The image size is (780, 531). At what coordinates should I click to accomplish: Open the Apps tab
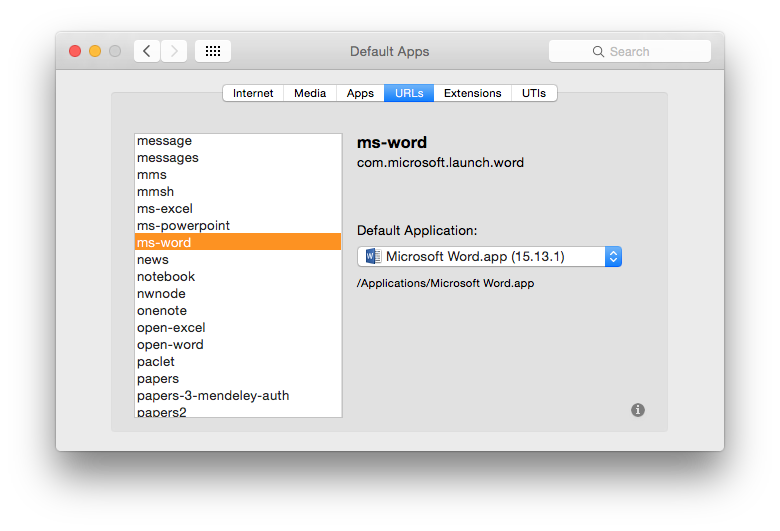pyautogui.click(x=360, y=93)
